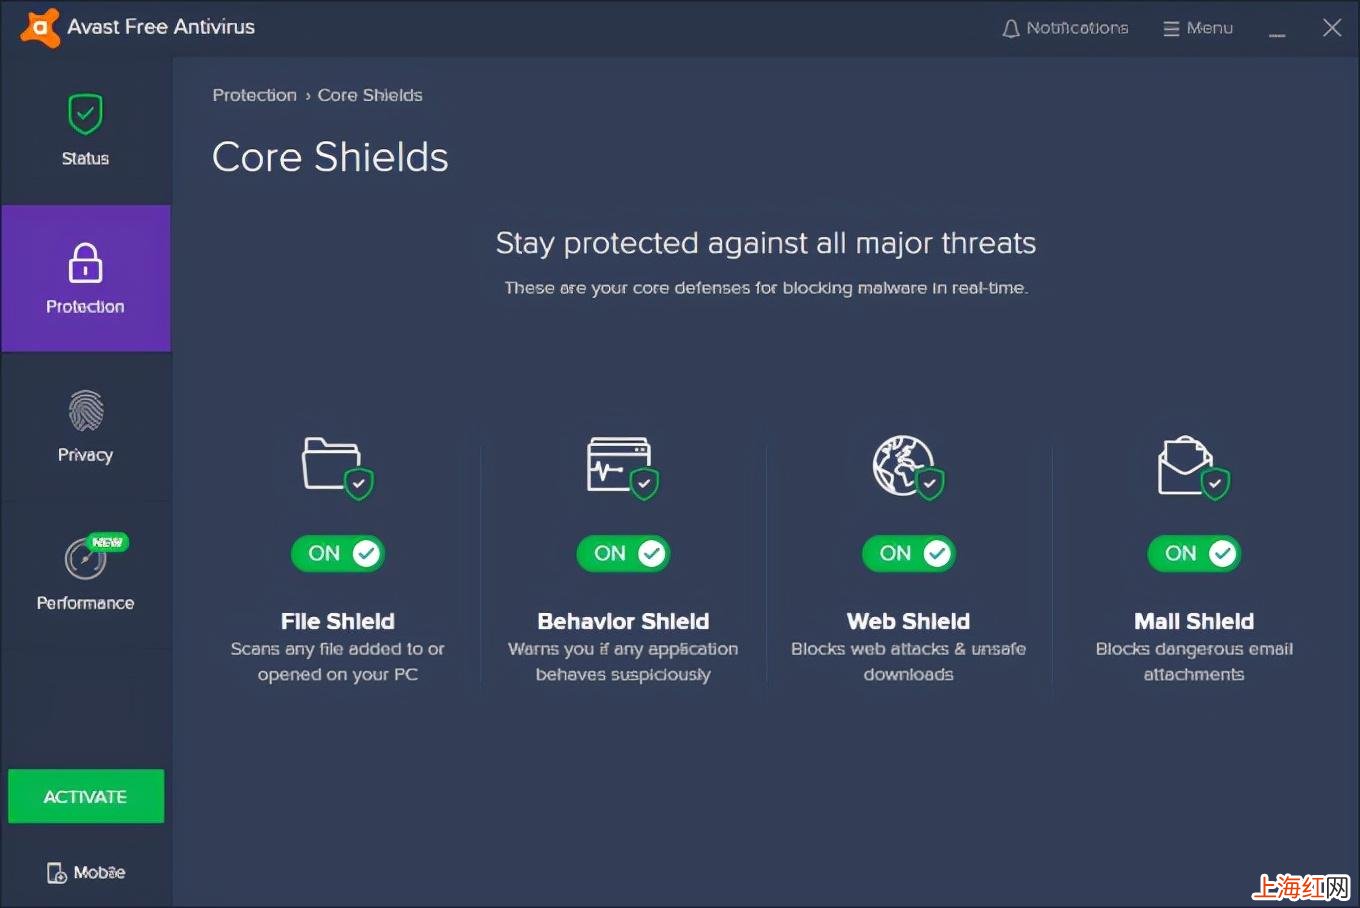Click the Protection breadcrumb link
1360x908 pixels.
pyautogui.click(x=254, y=95)
